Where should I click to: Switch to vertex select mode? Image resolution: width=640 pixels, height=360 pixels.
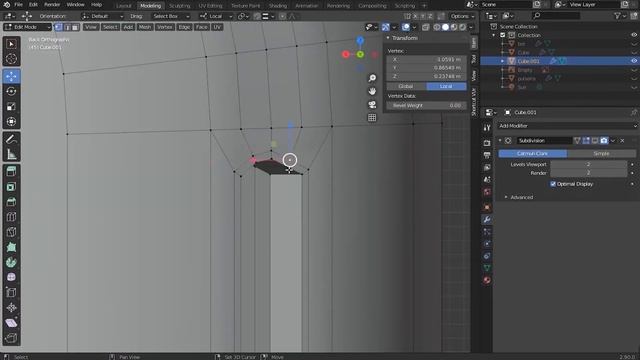58,27
